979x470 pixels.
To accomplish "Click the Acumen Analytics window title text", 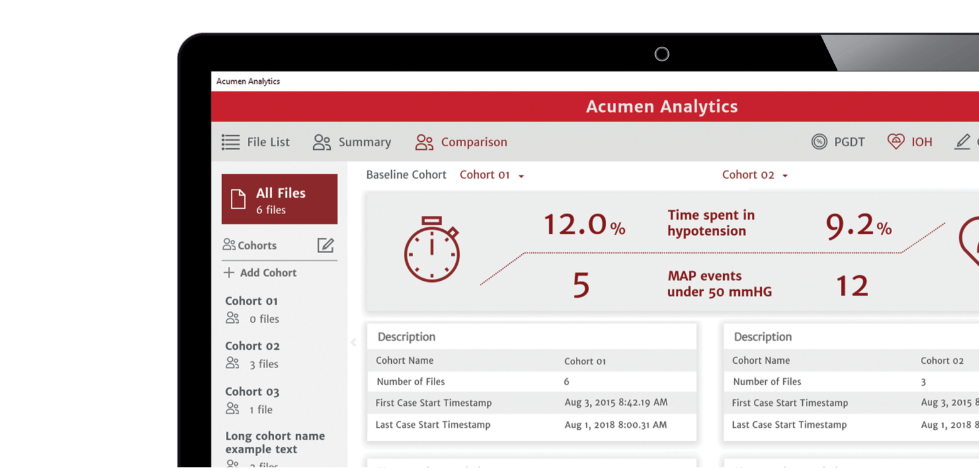I will (248, 81).
